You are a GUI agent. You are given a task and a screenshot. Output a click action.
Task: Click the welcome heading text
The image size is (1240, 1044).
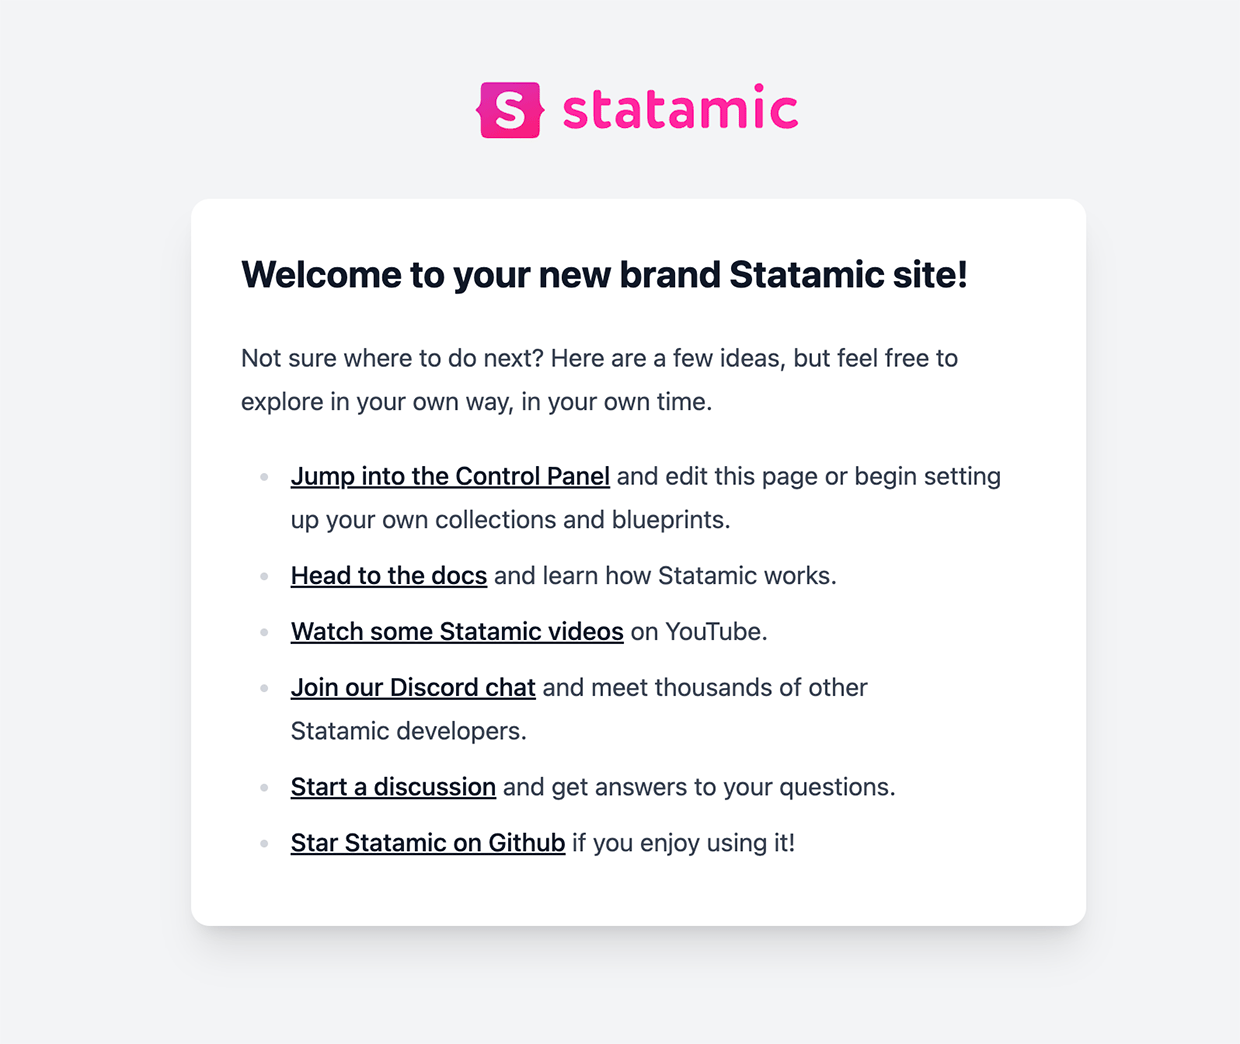click(x=604, y=275)
